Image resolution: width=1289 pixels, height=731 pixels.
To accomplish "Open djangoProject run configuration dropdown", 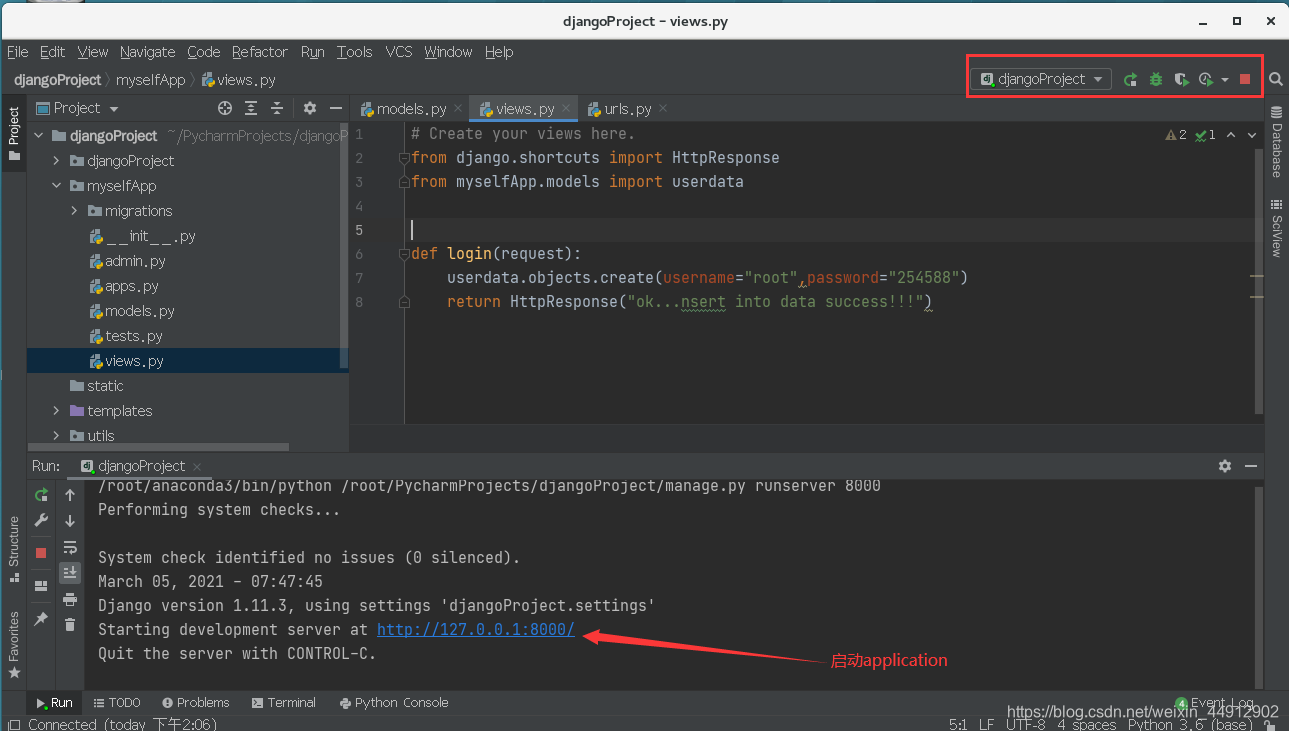I will coord(1041,79).
